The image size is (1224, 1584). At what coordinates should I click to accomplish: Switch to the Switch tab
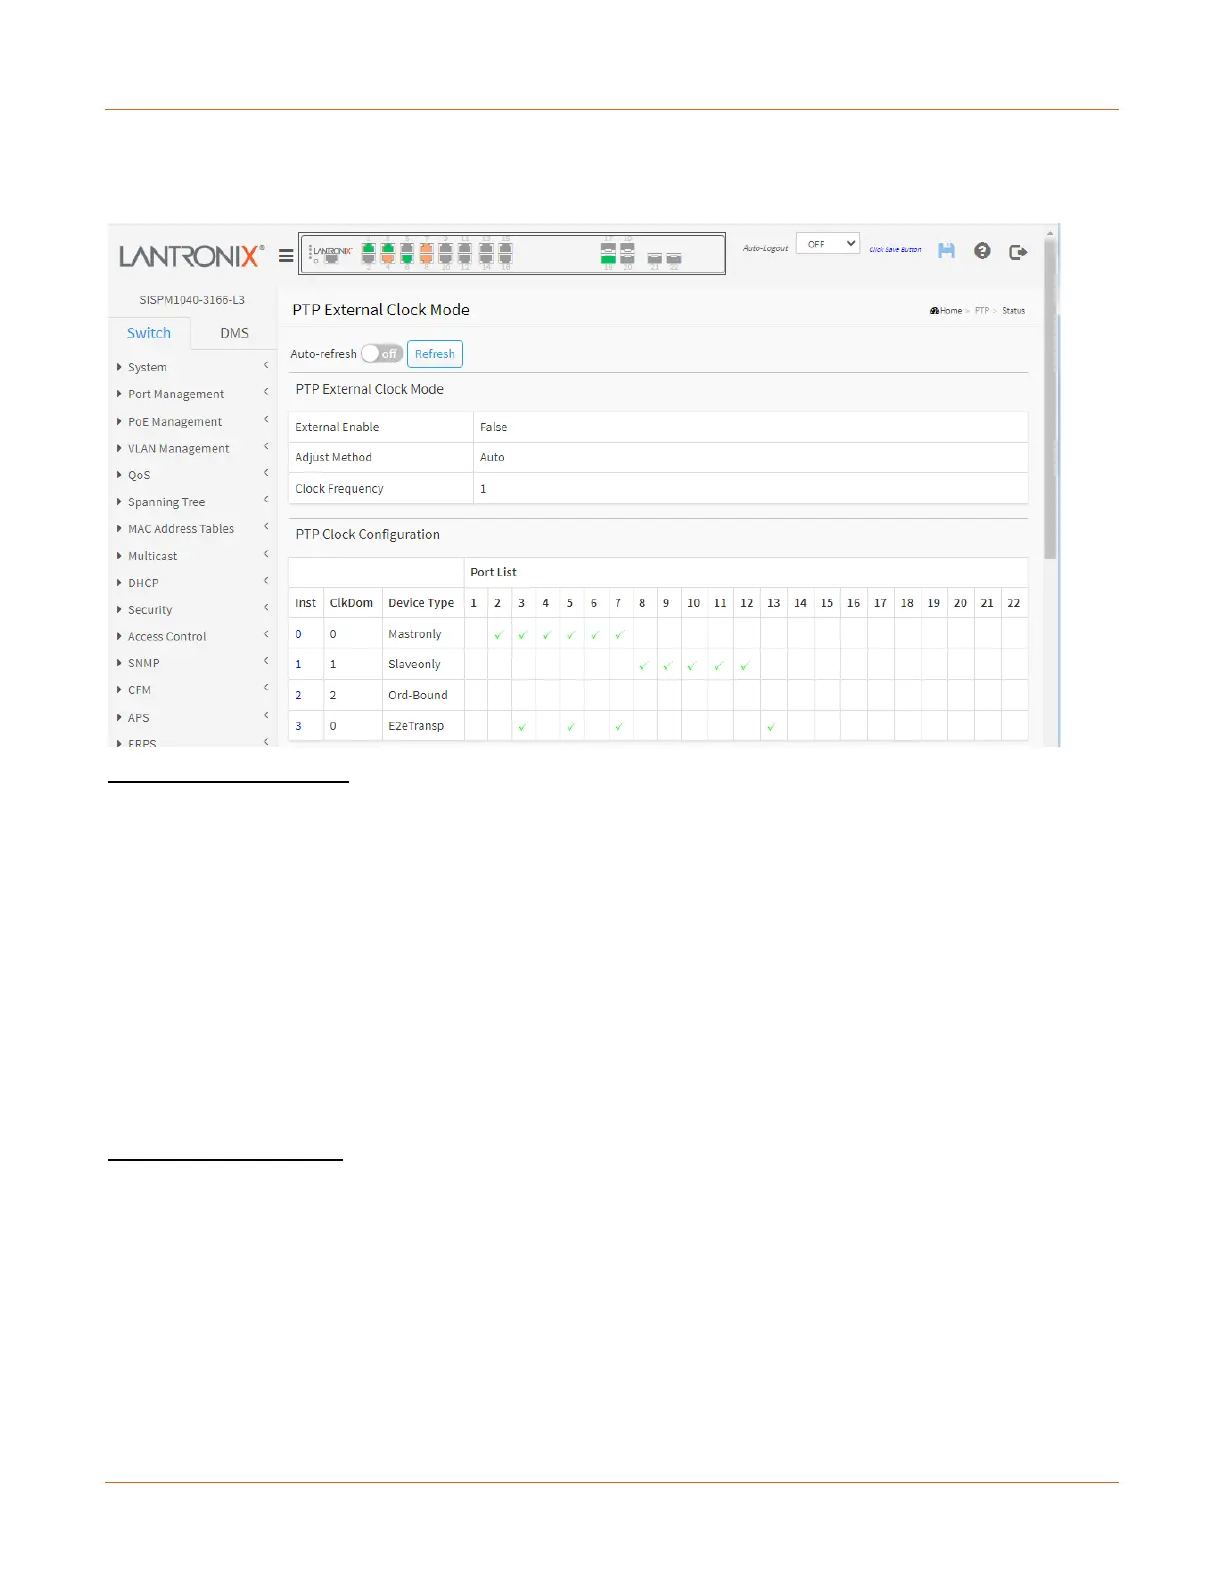(x=149, y=333)
